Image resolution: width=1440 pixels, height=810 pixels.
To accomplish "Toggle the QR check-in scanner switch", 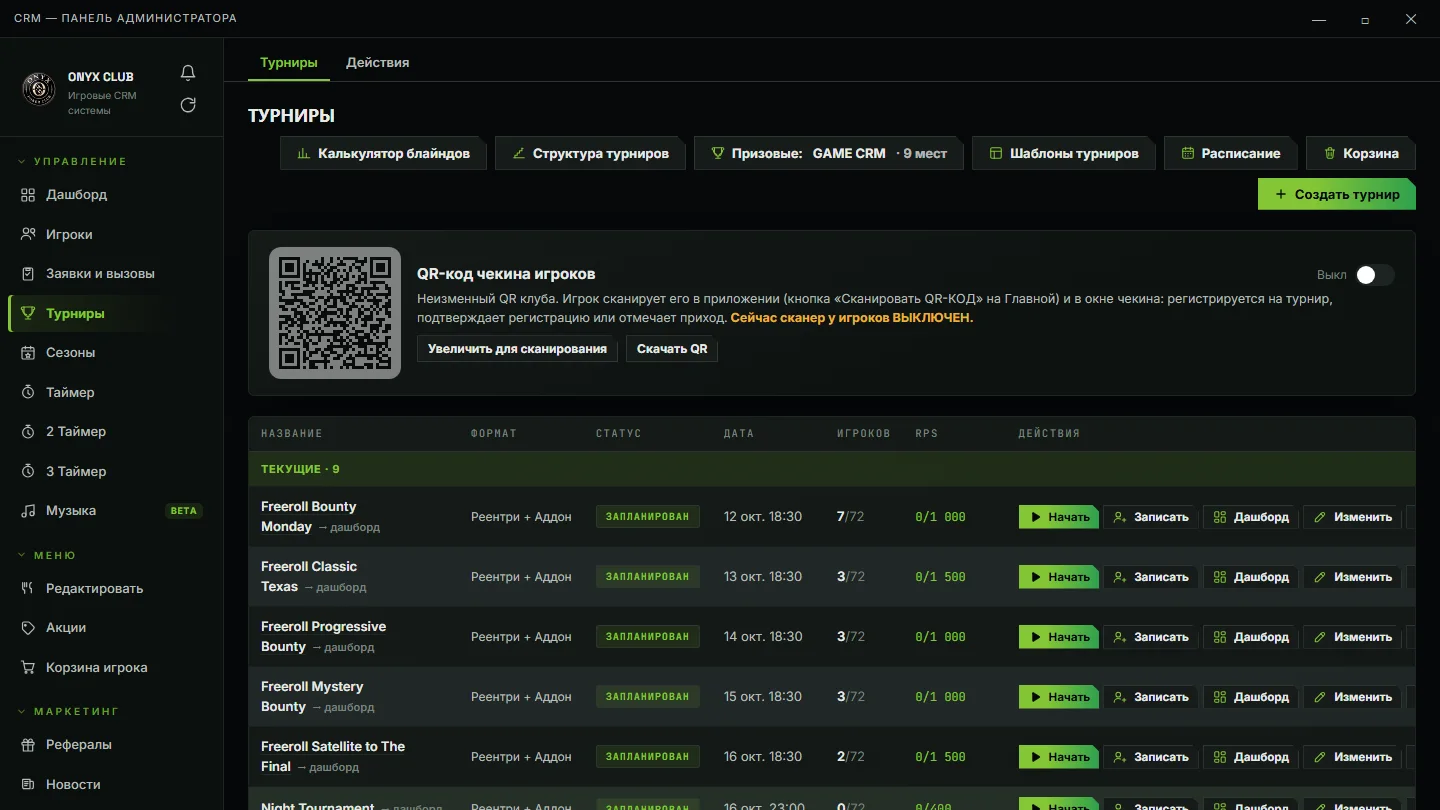I will click(x=1374, y=275).
